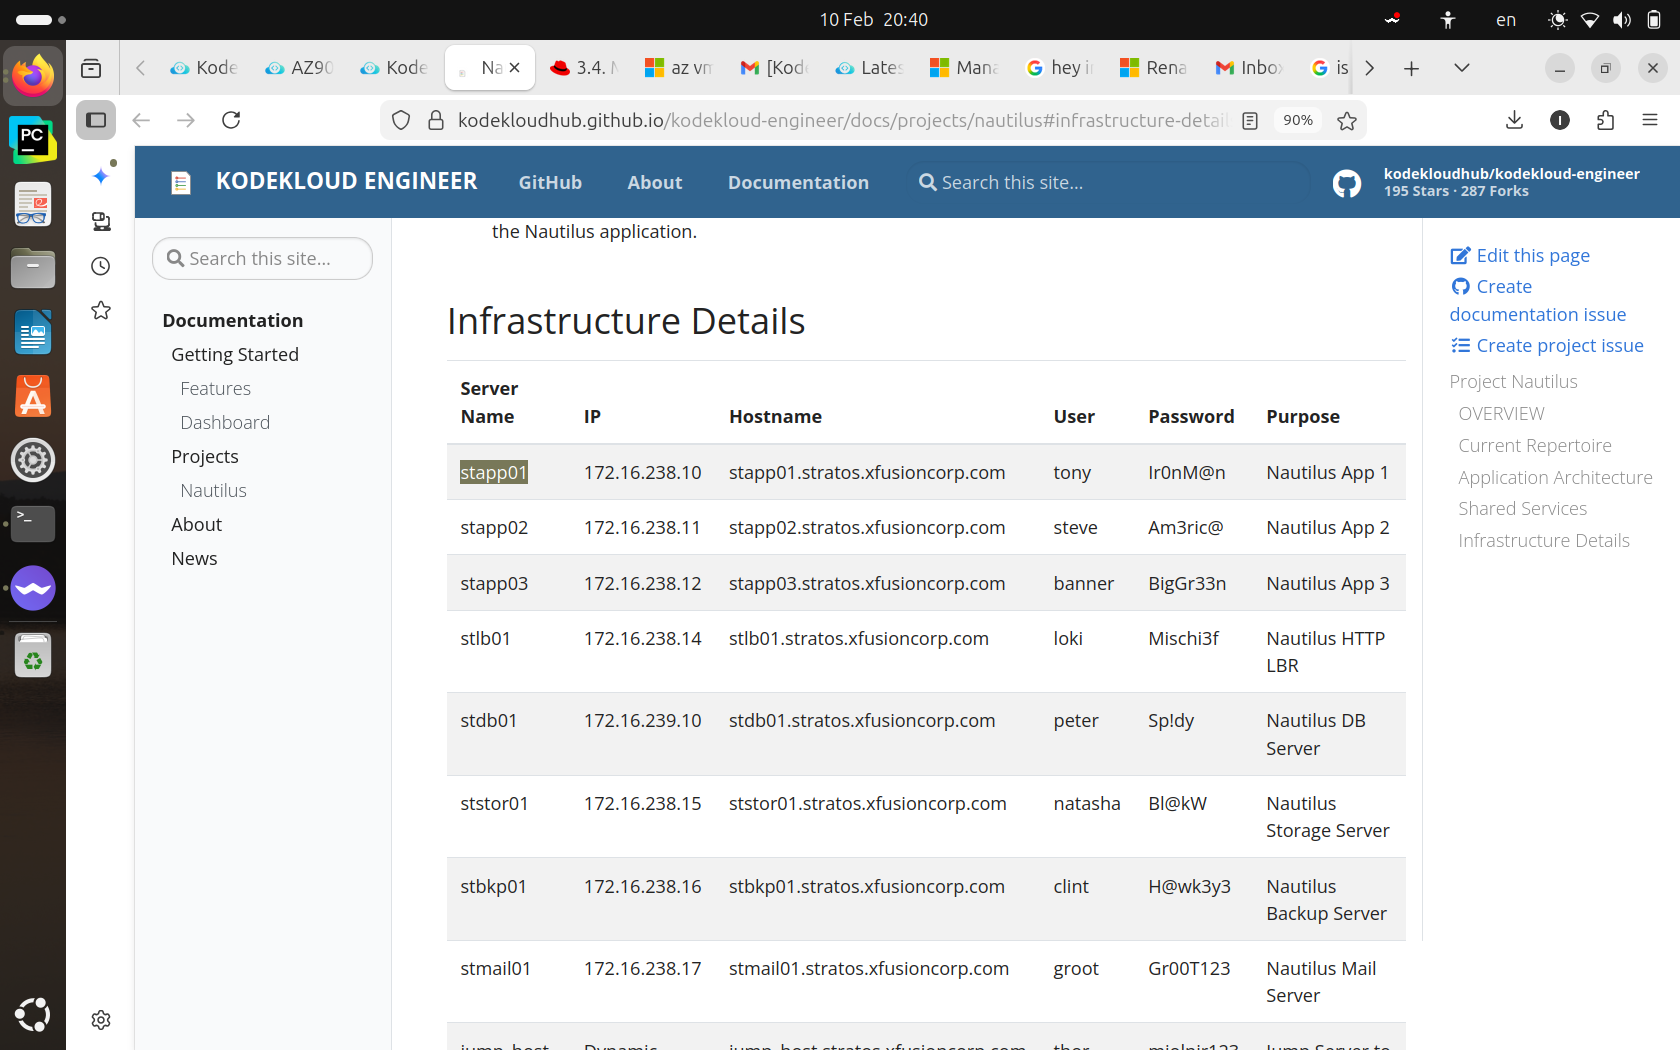Viewport: 1680px width, 1050px height.
Task: Open bookmarks sidebar star icon
Action: pos(101,310)
